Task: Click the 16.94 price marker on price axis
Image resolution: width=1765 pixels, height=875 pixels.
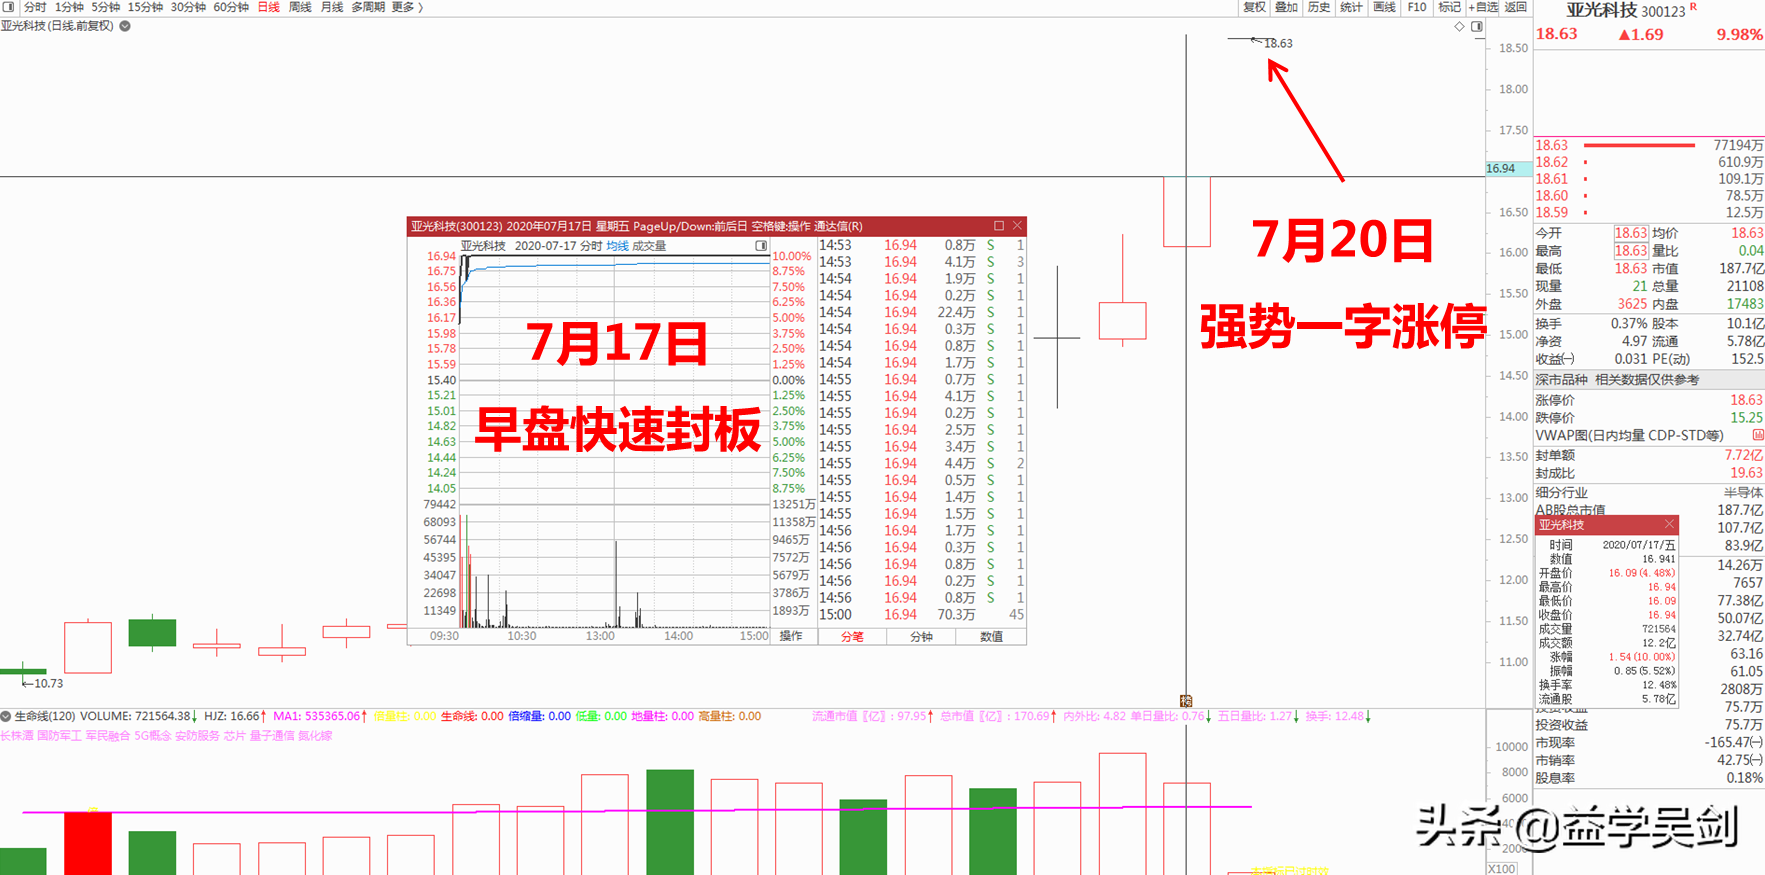Action: 1507,169
